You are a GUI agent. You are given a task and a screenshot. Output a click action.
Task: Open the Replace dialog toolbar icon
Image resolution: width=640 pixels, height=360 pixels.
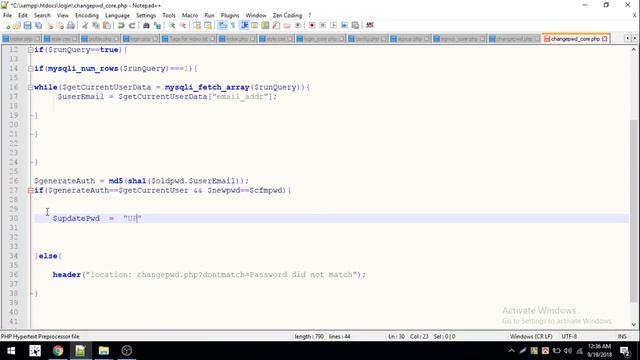point(157,25)
